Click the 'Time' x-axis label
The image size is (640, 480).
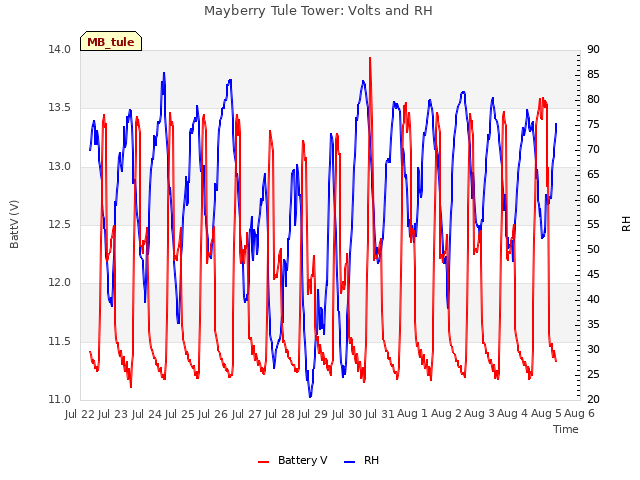point(566,429)
